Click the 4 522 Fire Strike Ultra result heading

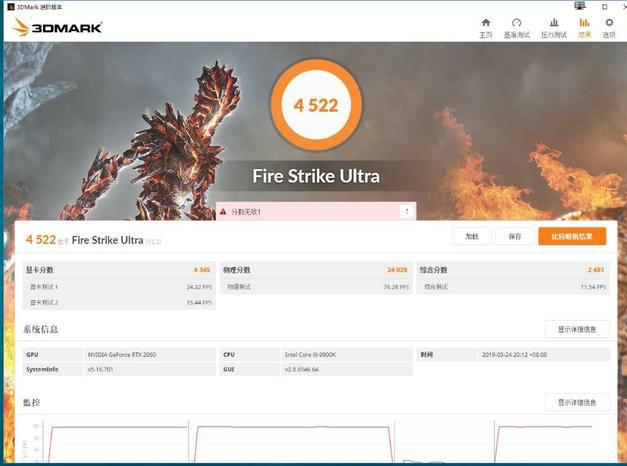(x=93, y=240)
